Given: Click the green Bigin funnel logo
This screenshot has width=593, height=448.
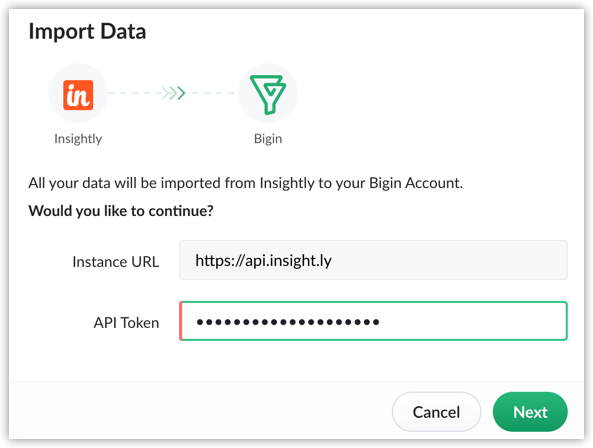Looking at the screenshot, I should 268,94.
